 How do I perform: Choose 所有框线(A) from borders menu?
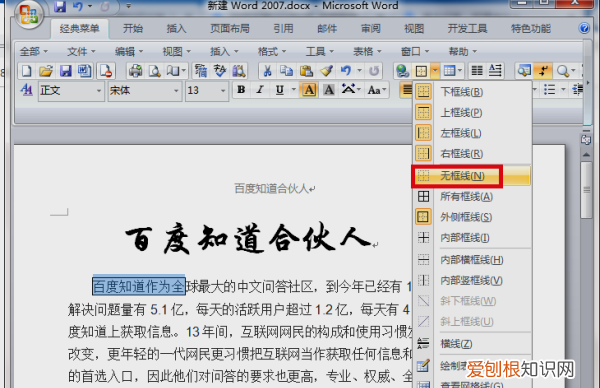point(471,197)
